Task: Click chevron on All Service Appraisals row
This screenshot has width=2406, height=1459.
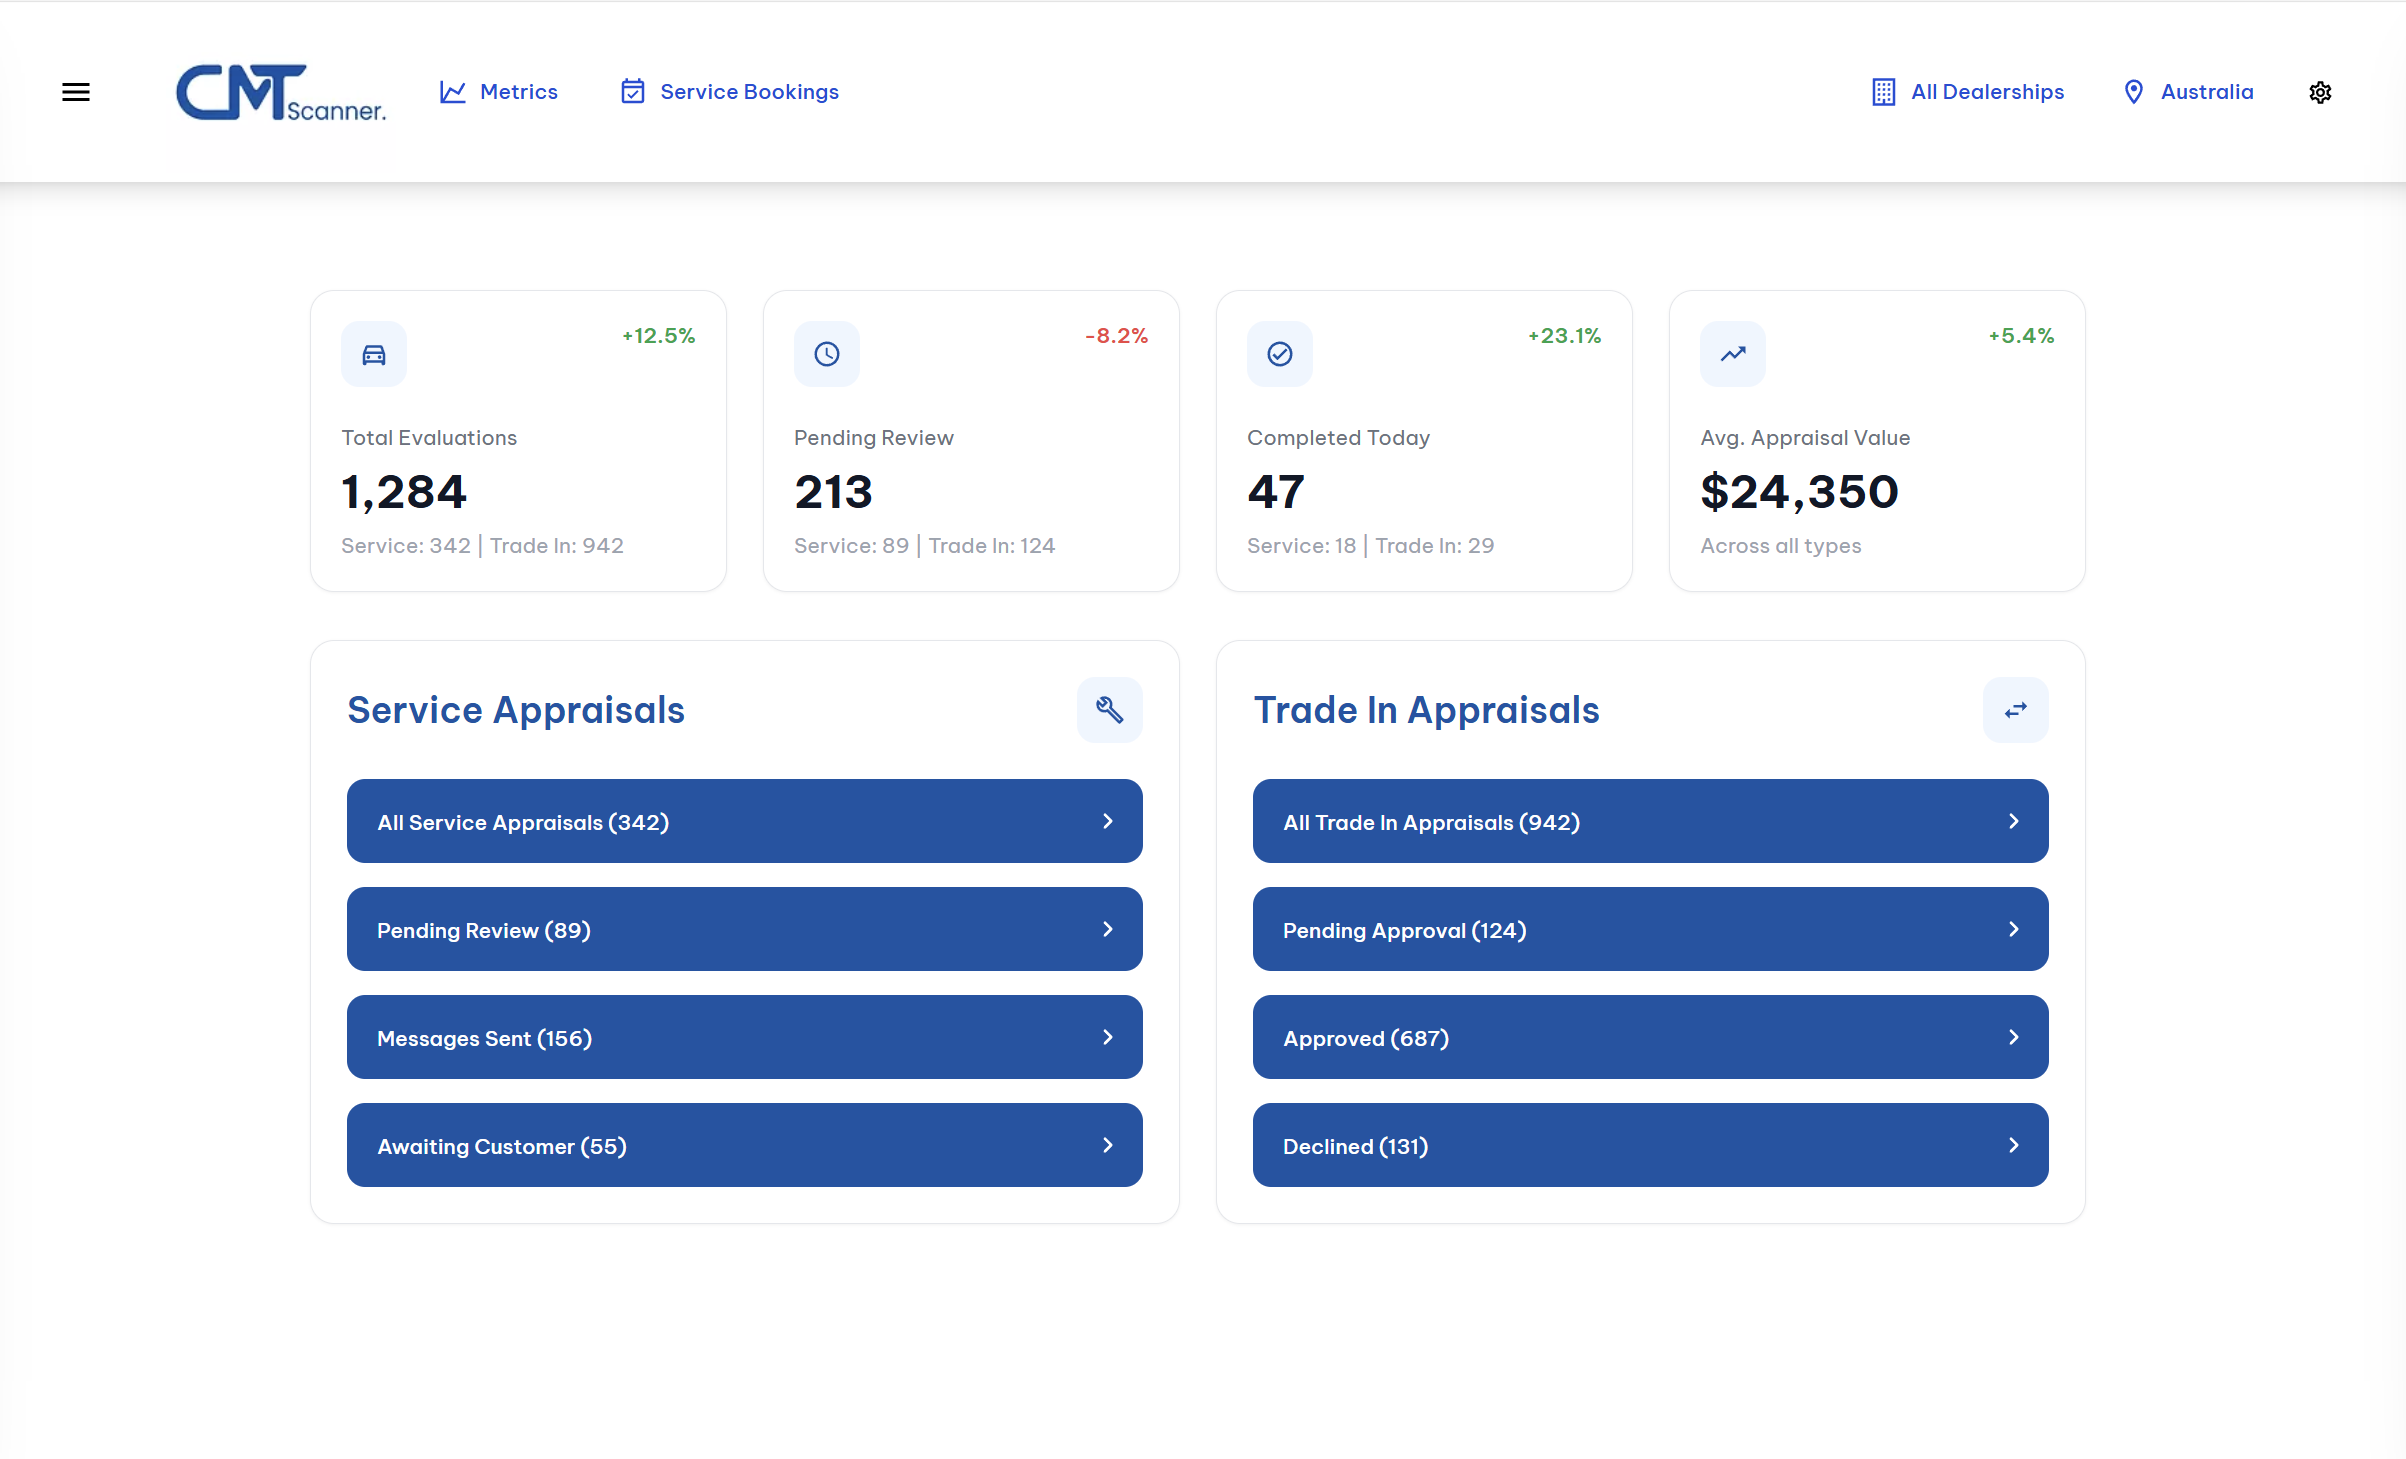Action: pyautogui.click(x=1108, y=821)
